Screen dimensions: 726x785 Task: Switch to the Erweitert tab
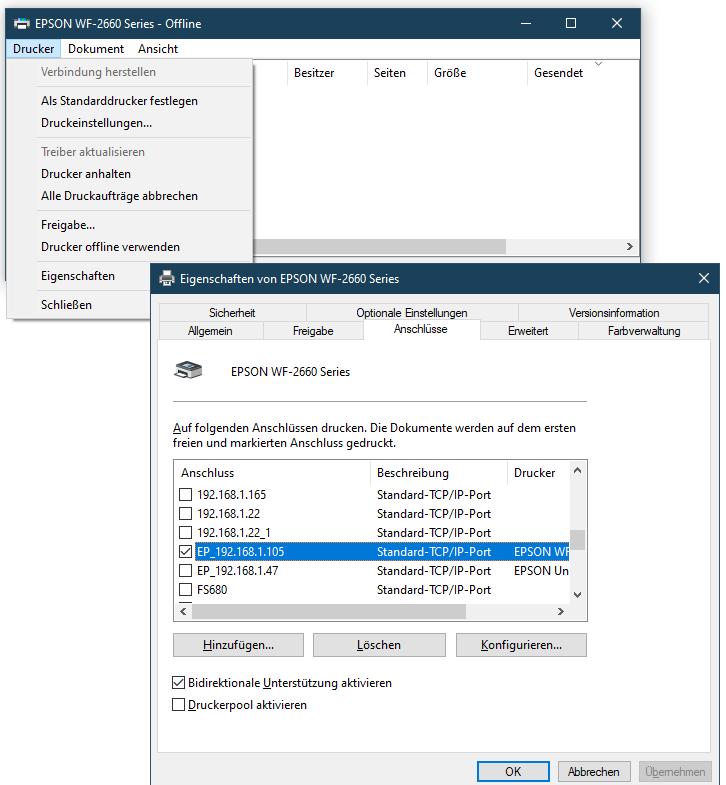click(528, 331)
